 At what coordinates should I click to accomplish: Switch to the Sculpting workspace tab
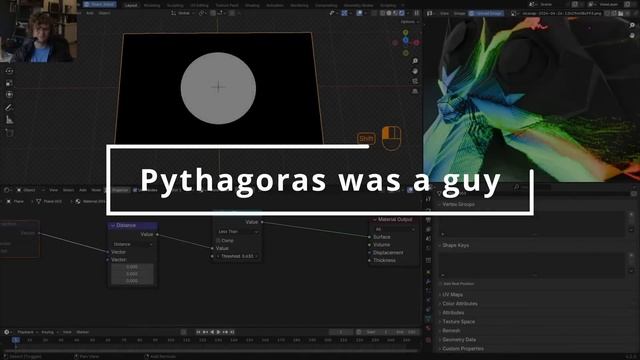point(175,5)
